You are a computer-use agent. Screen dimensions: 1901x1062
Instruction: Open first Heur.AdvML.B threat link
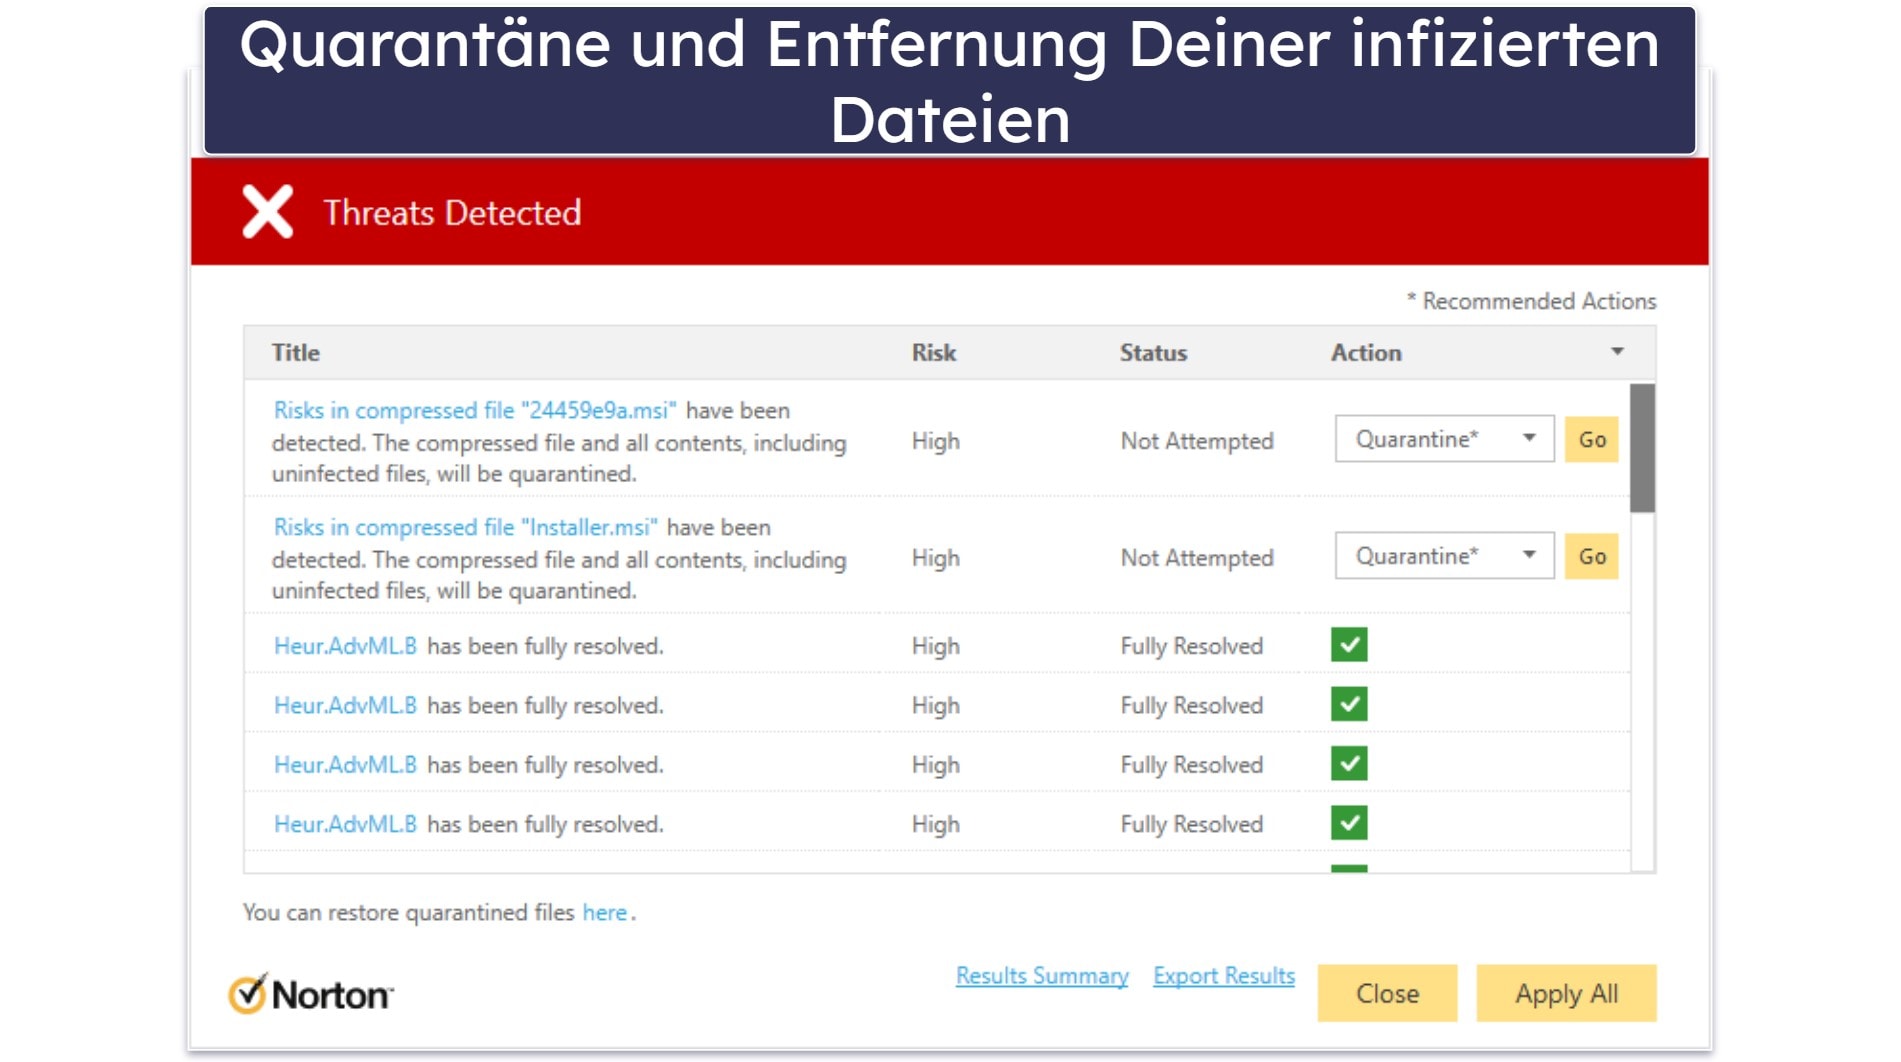[x=345, y=646]
